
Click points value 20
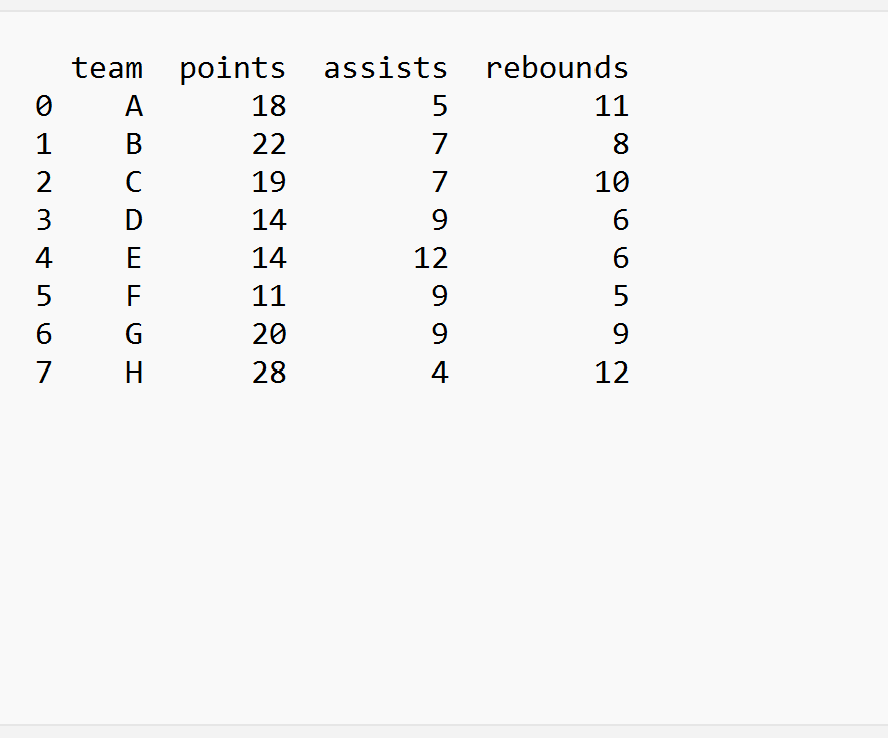(269, 334)
